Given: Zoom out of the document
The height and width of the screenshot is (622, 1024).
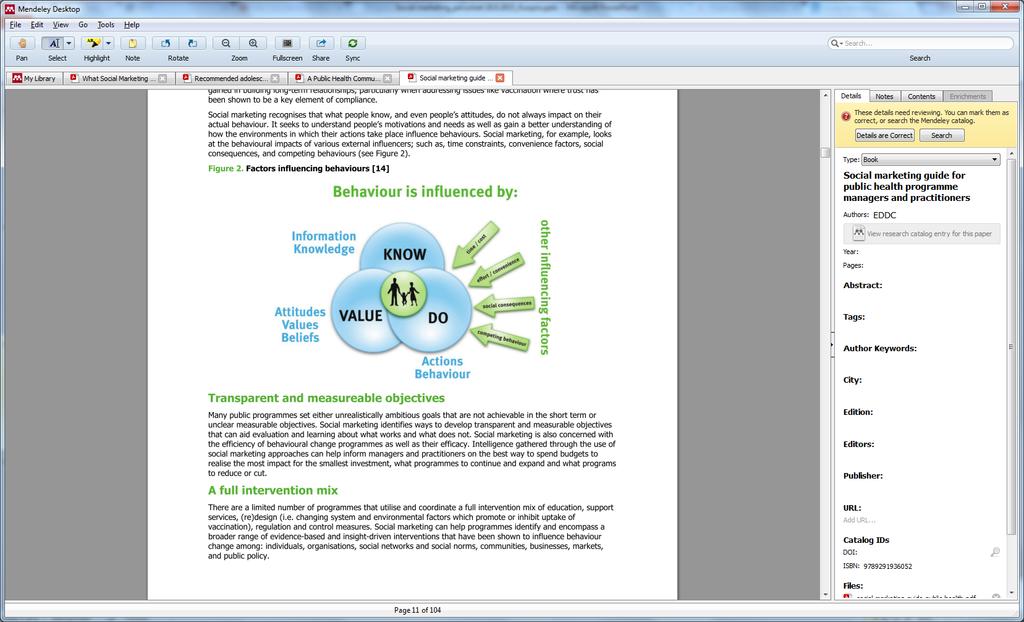Looking at the screenshot, I should point(226,43).
